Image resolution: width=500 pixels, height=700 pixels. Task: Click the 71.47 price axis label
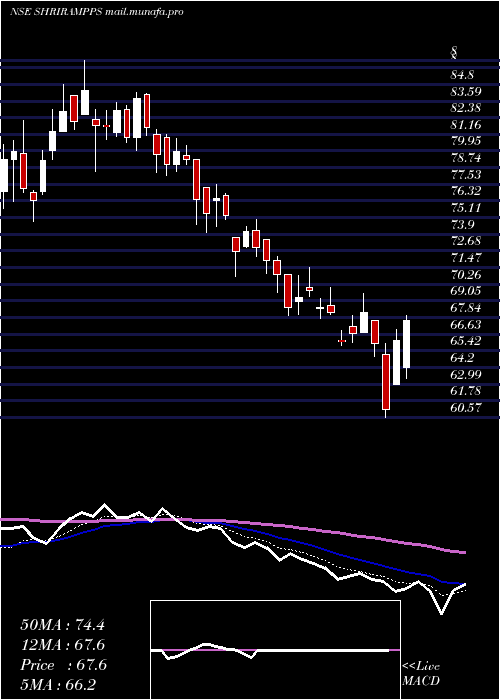pos(466,258)
